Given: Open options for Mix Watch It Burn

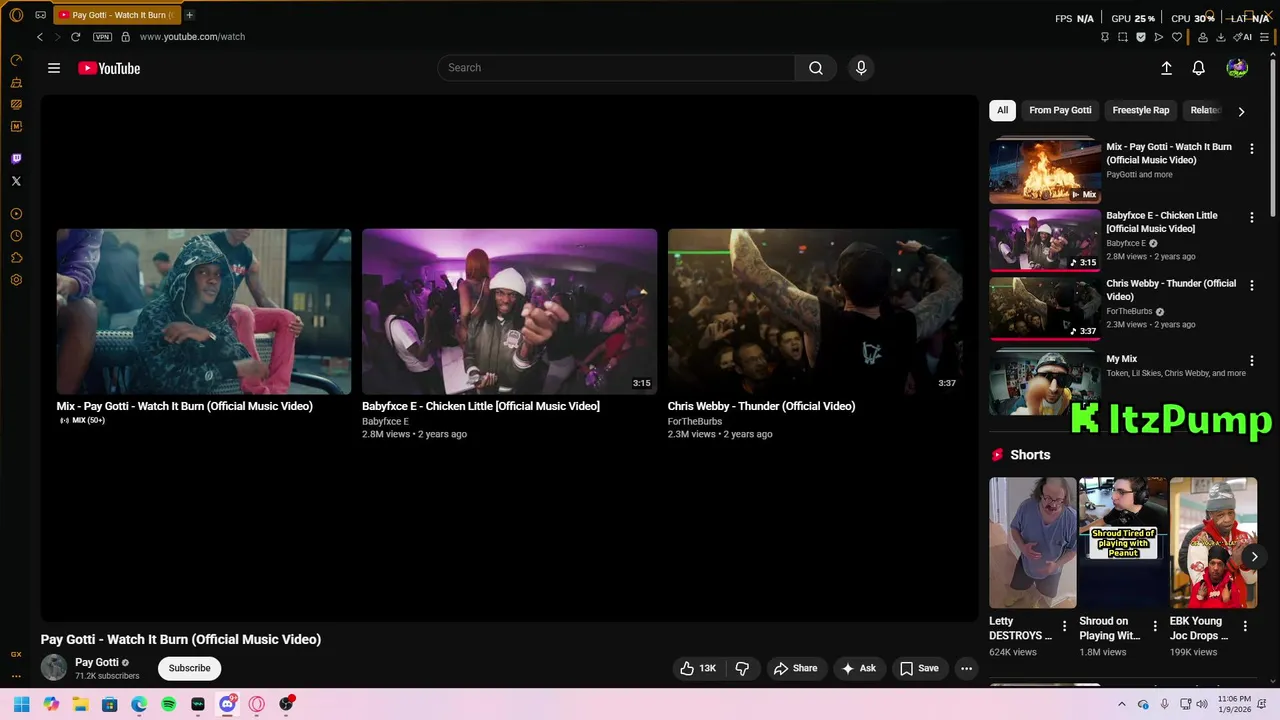Looking at the screenshot, I should click(x=1251, y=149).
